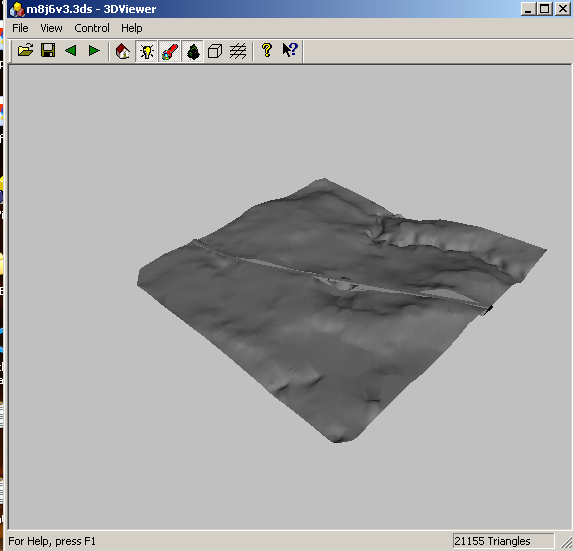
Task: Click the 21155 Triangles status pane
Action: pos(503,541)
